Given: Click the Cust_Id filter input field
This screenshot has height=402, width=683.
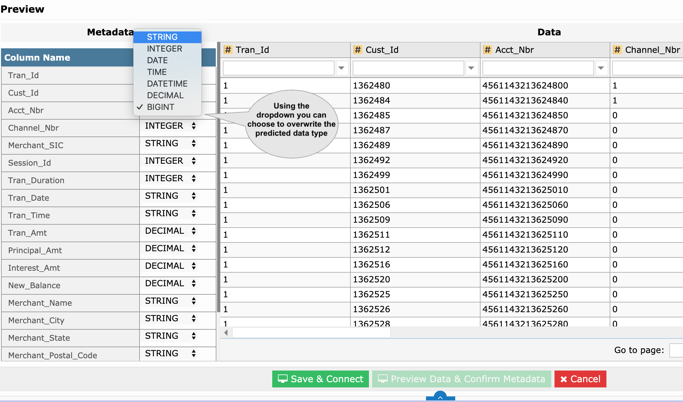Looking at the screenshot, I should click(x=408, y=68).
